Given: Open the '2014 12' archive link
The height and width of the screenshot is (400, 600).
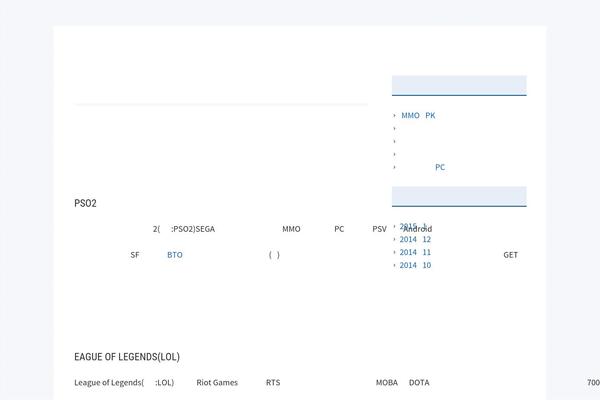Looking at the screenshot, I should click(415, 239).
